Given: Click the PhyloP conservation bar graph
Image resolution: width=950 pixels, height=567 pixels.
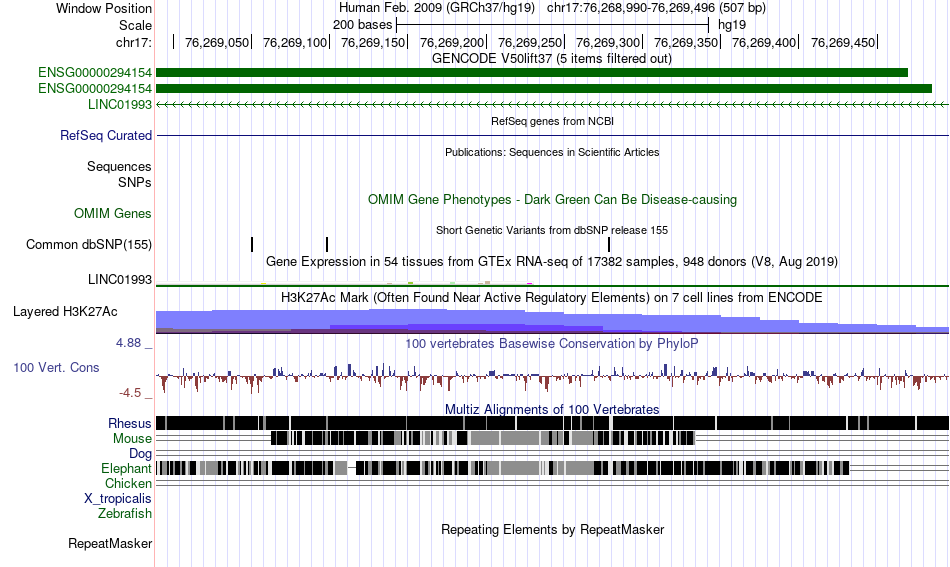Looking at the screenshot, I should coord(553,378).
